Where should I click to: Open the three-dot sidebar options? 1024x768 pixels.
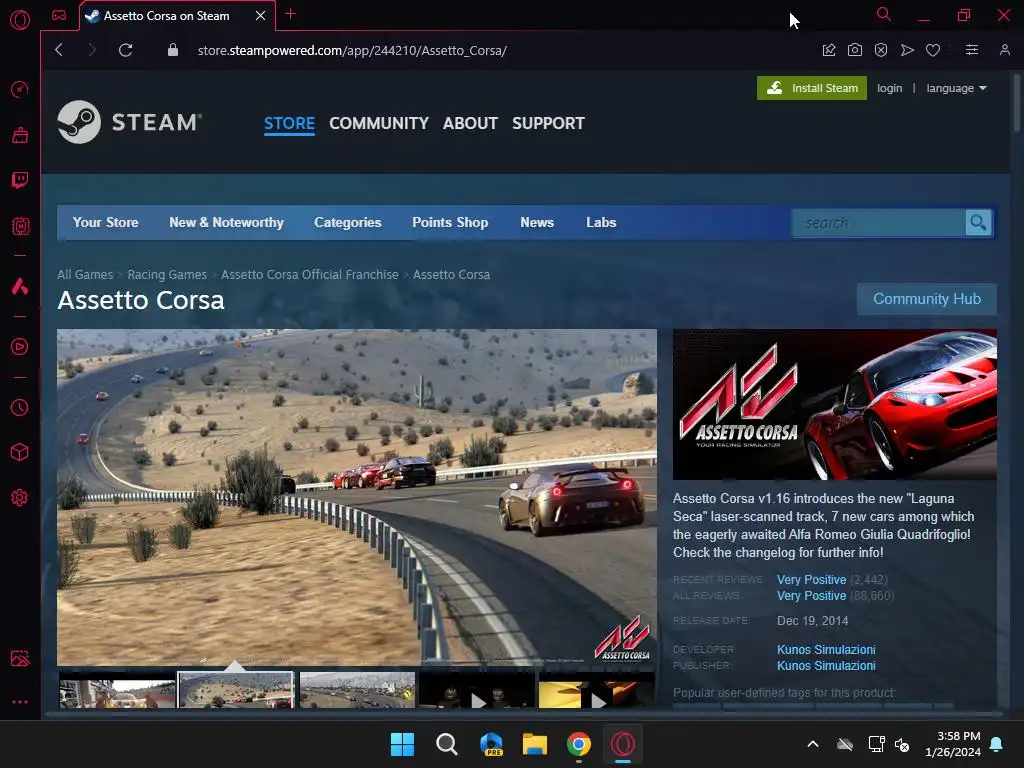click(20, 702)
